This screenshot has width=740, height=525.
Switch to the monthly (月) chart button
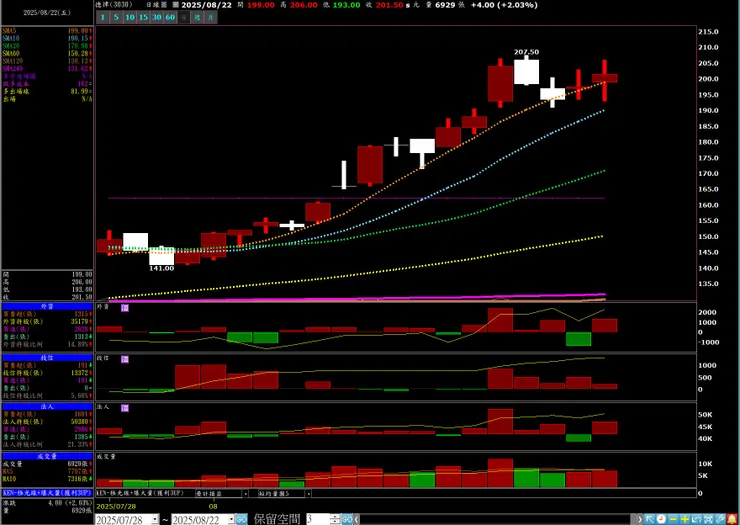tap(211, 17)
